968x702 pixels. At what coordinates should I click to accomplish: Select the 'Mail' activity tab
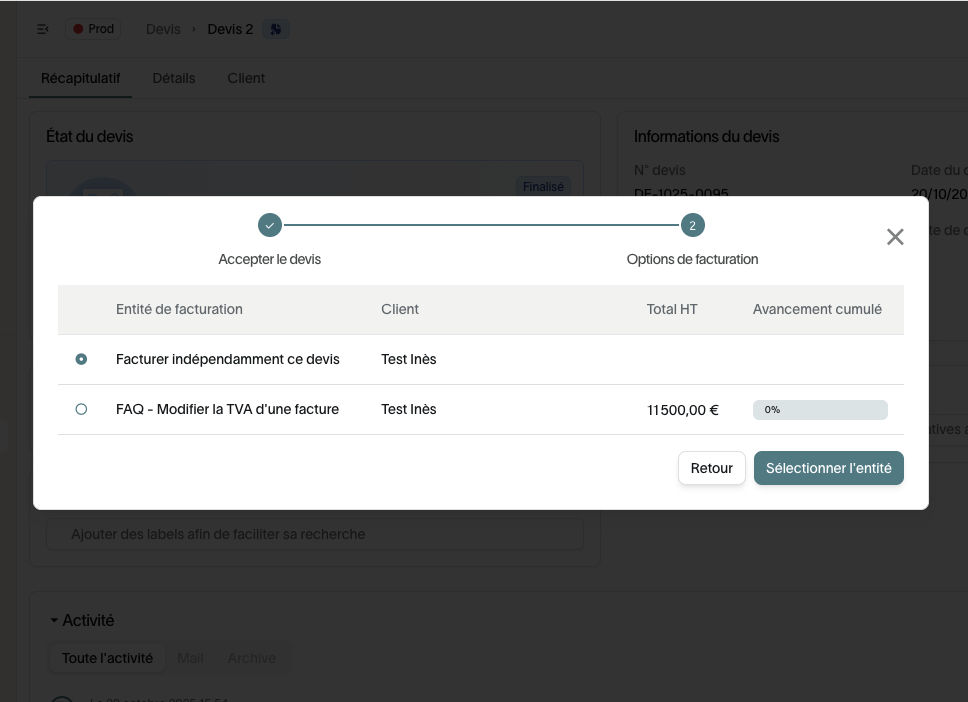pos(190,658)
